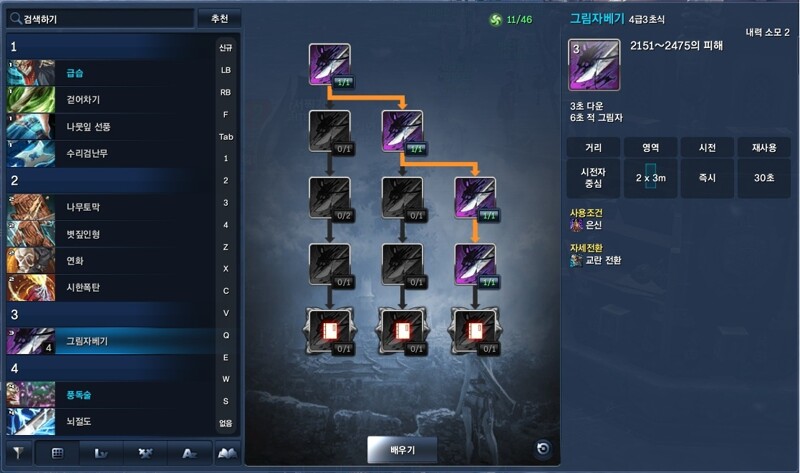Select the 시한폭탄 skill icon

click(x=31, y=288)
